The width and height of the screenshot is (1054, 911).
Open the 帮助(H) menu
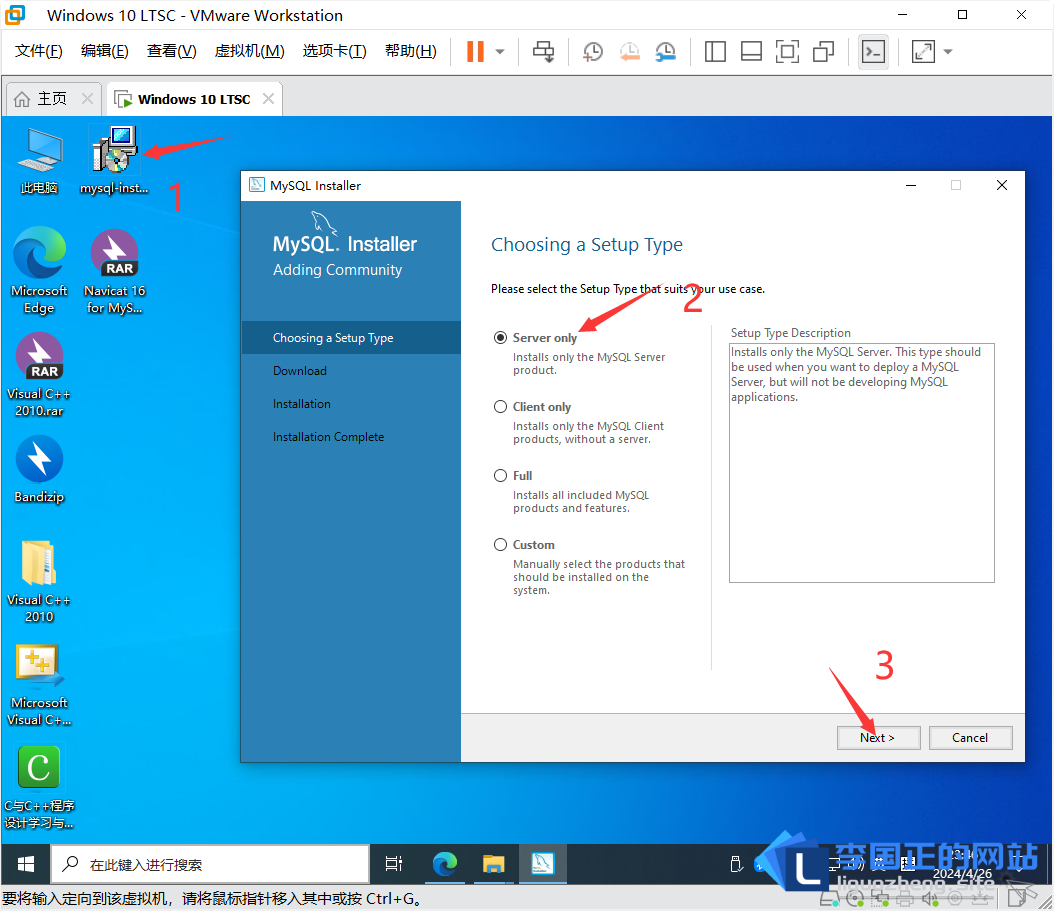point(411,51)
